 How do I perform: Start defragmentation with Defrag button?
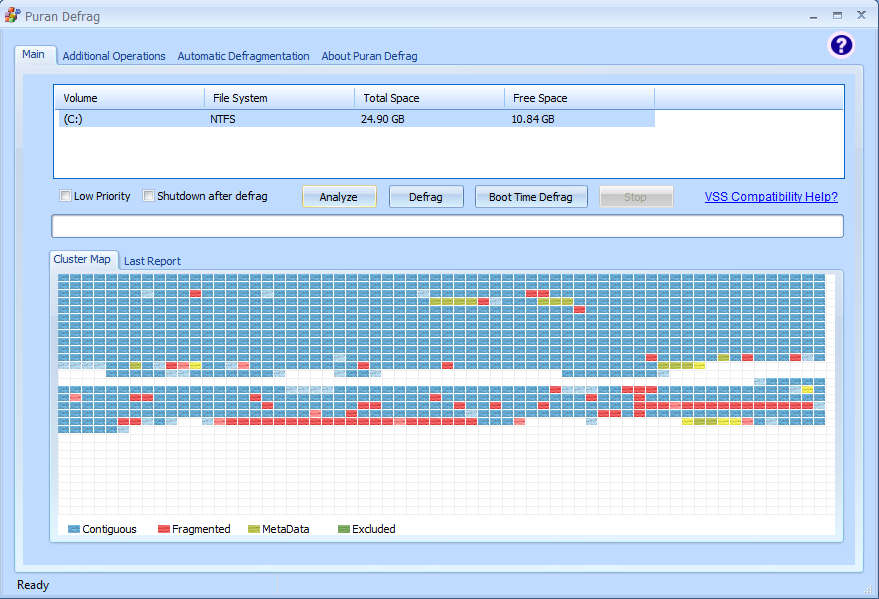[425, 197]
